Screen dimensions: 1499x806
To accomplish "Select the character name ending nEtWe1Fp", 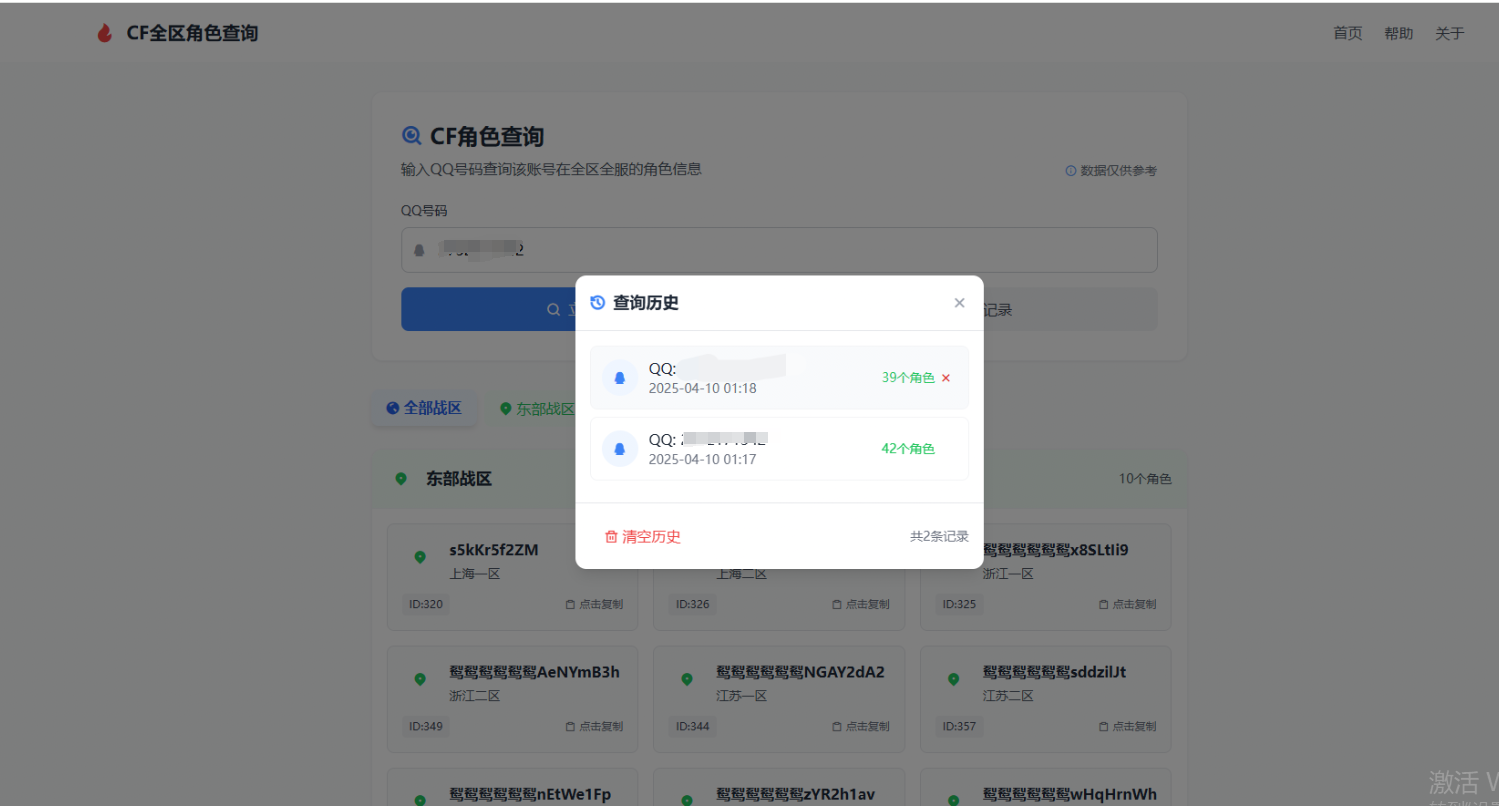I will pos(530,795).
